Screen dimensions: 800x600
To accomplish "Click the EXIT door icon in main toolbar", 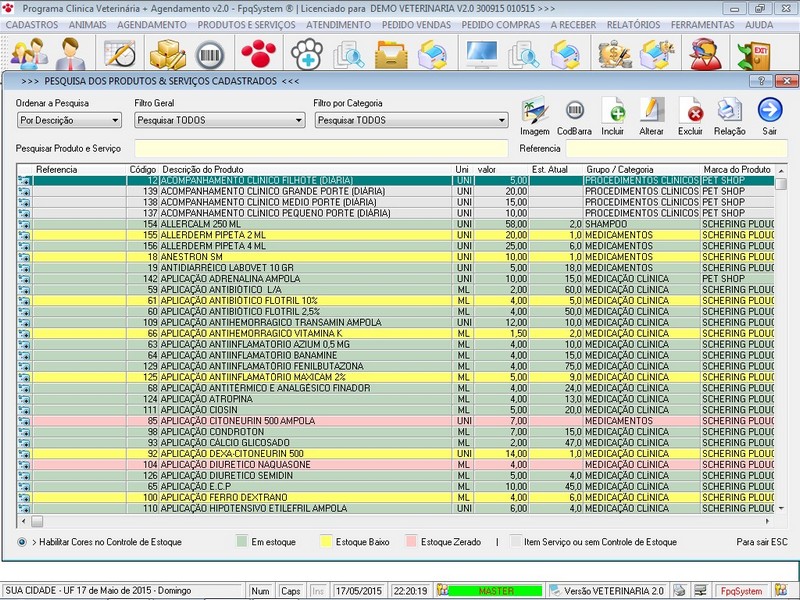I will 752,54.
